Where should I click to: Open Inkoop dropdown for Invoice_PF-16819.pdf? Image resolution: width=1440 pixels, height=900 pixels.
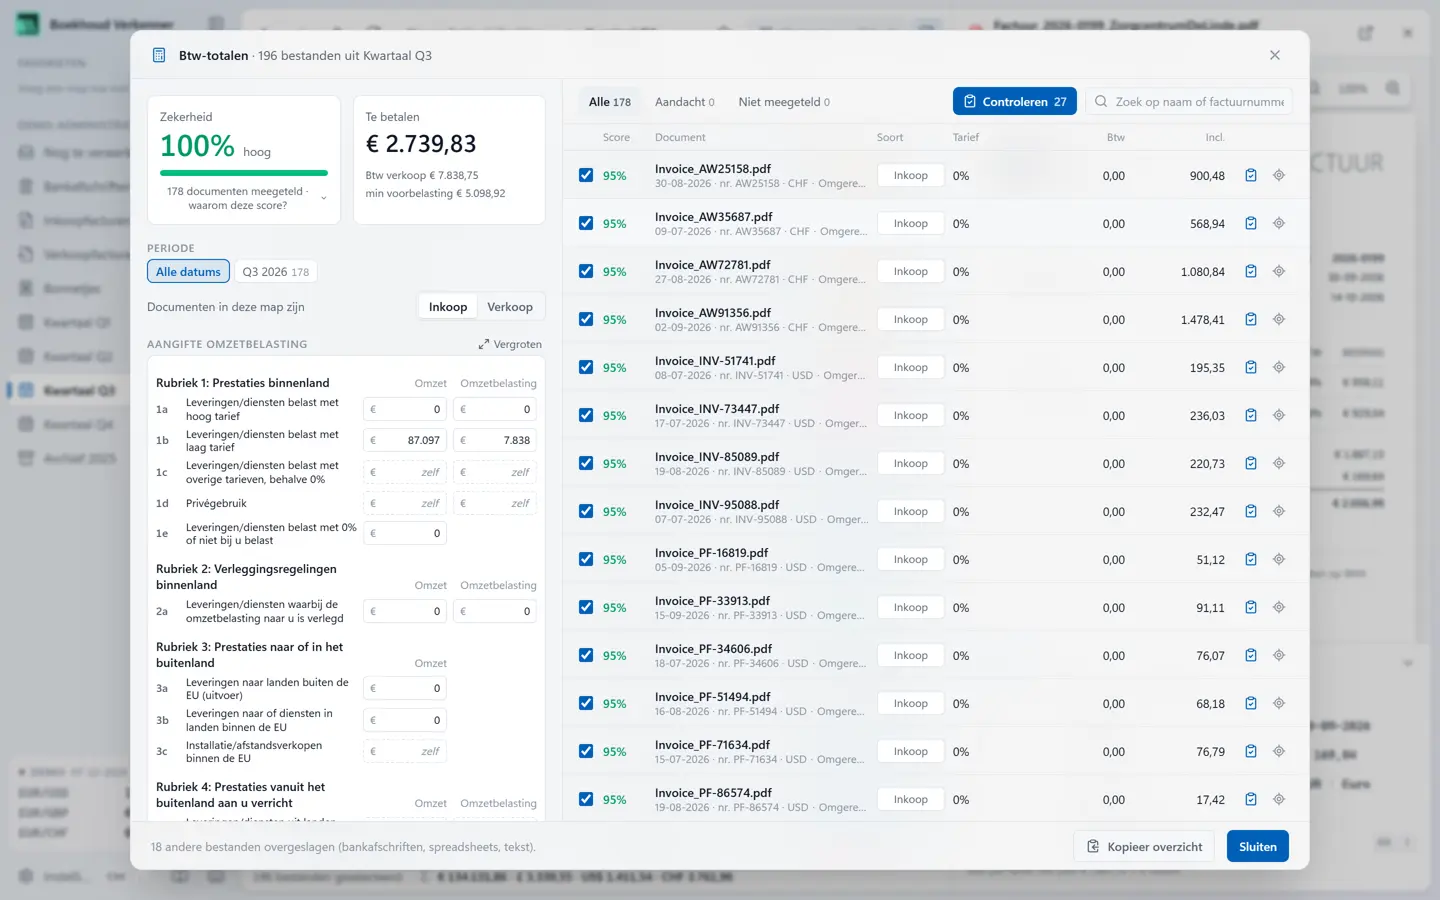(910, 559)
